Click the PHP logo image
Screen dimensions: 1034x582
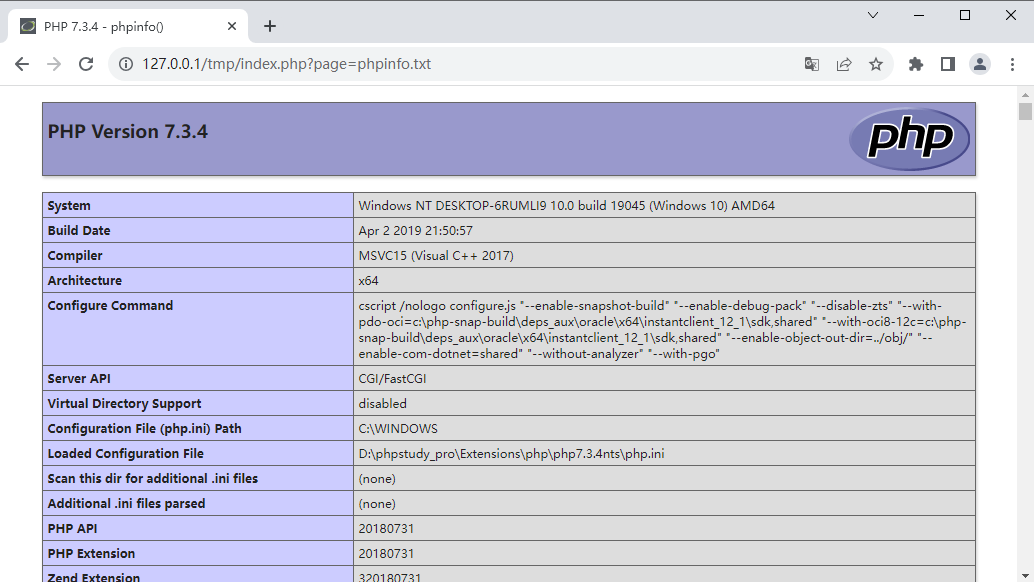point(909,138)
